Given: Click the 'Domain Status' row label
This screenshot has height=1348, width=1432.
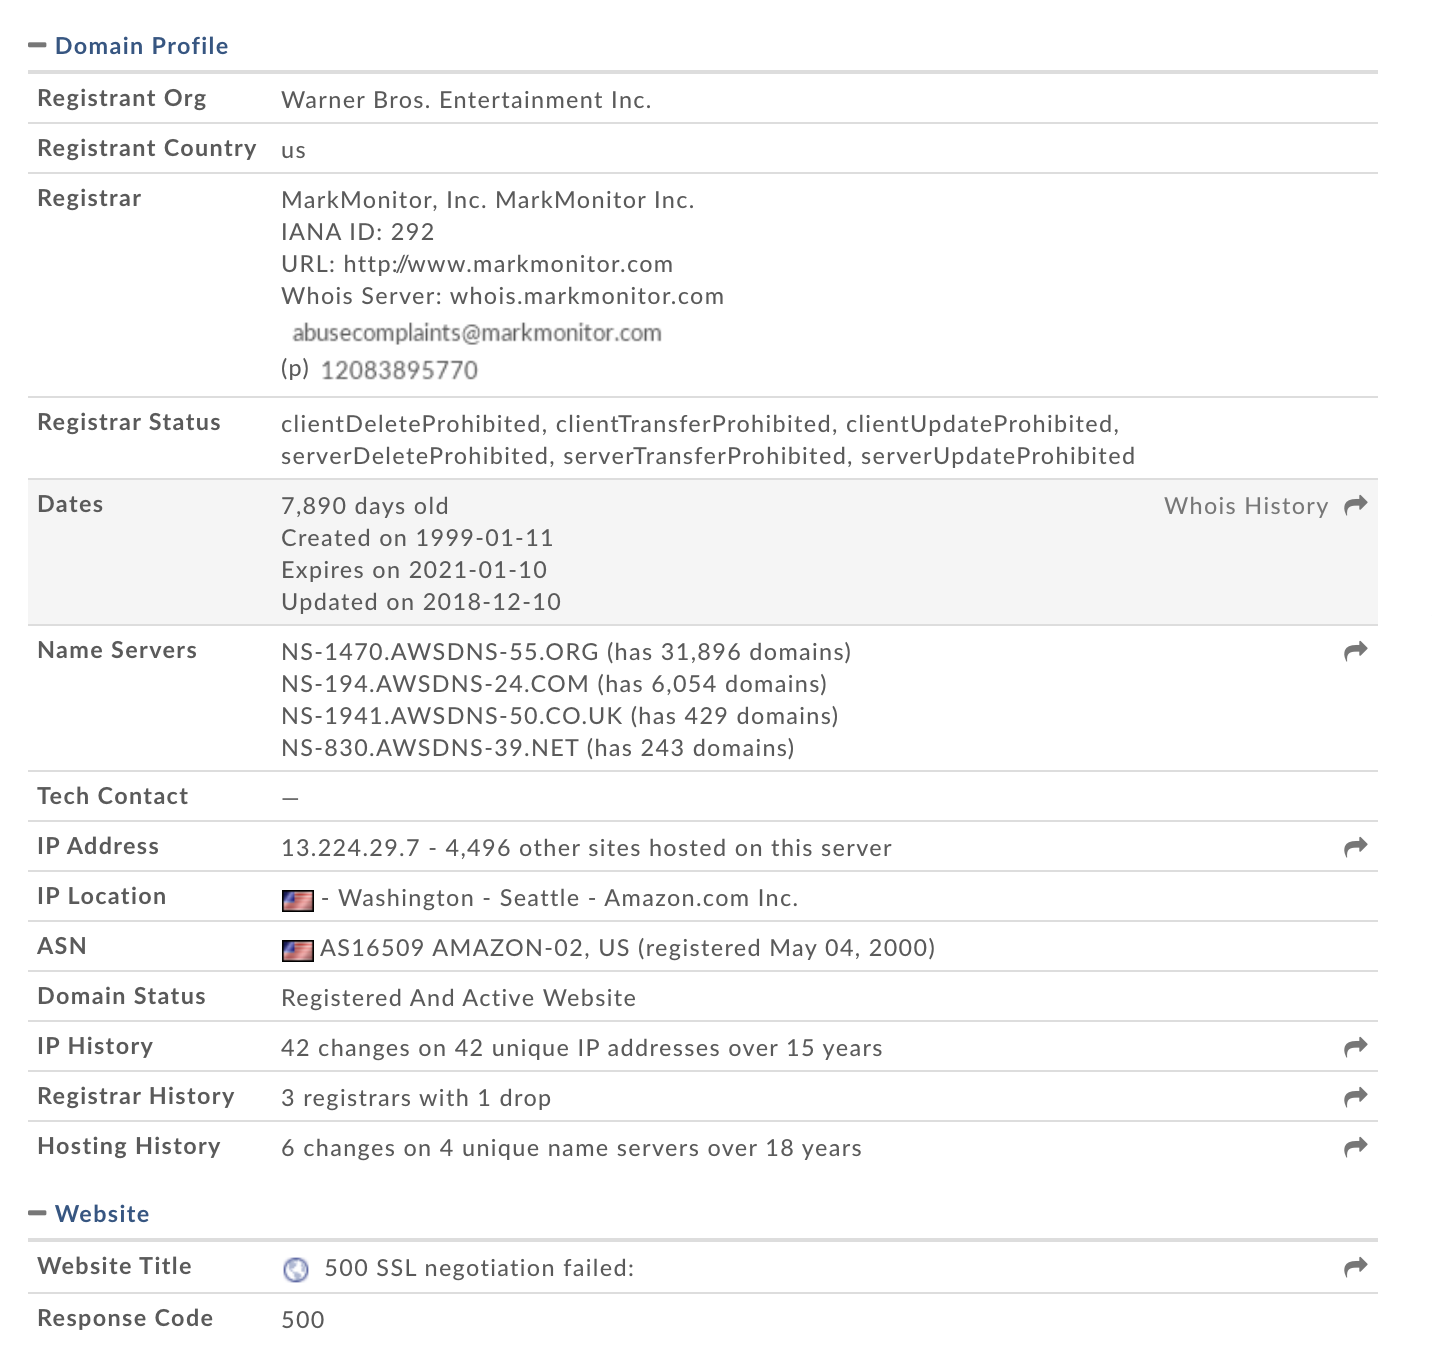Looking at the screenshot, I should point(122,996).
